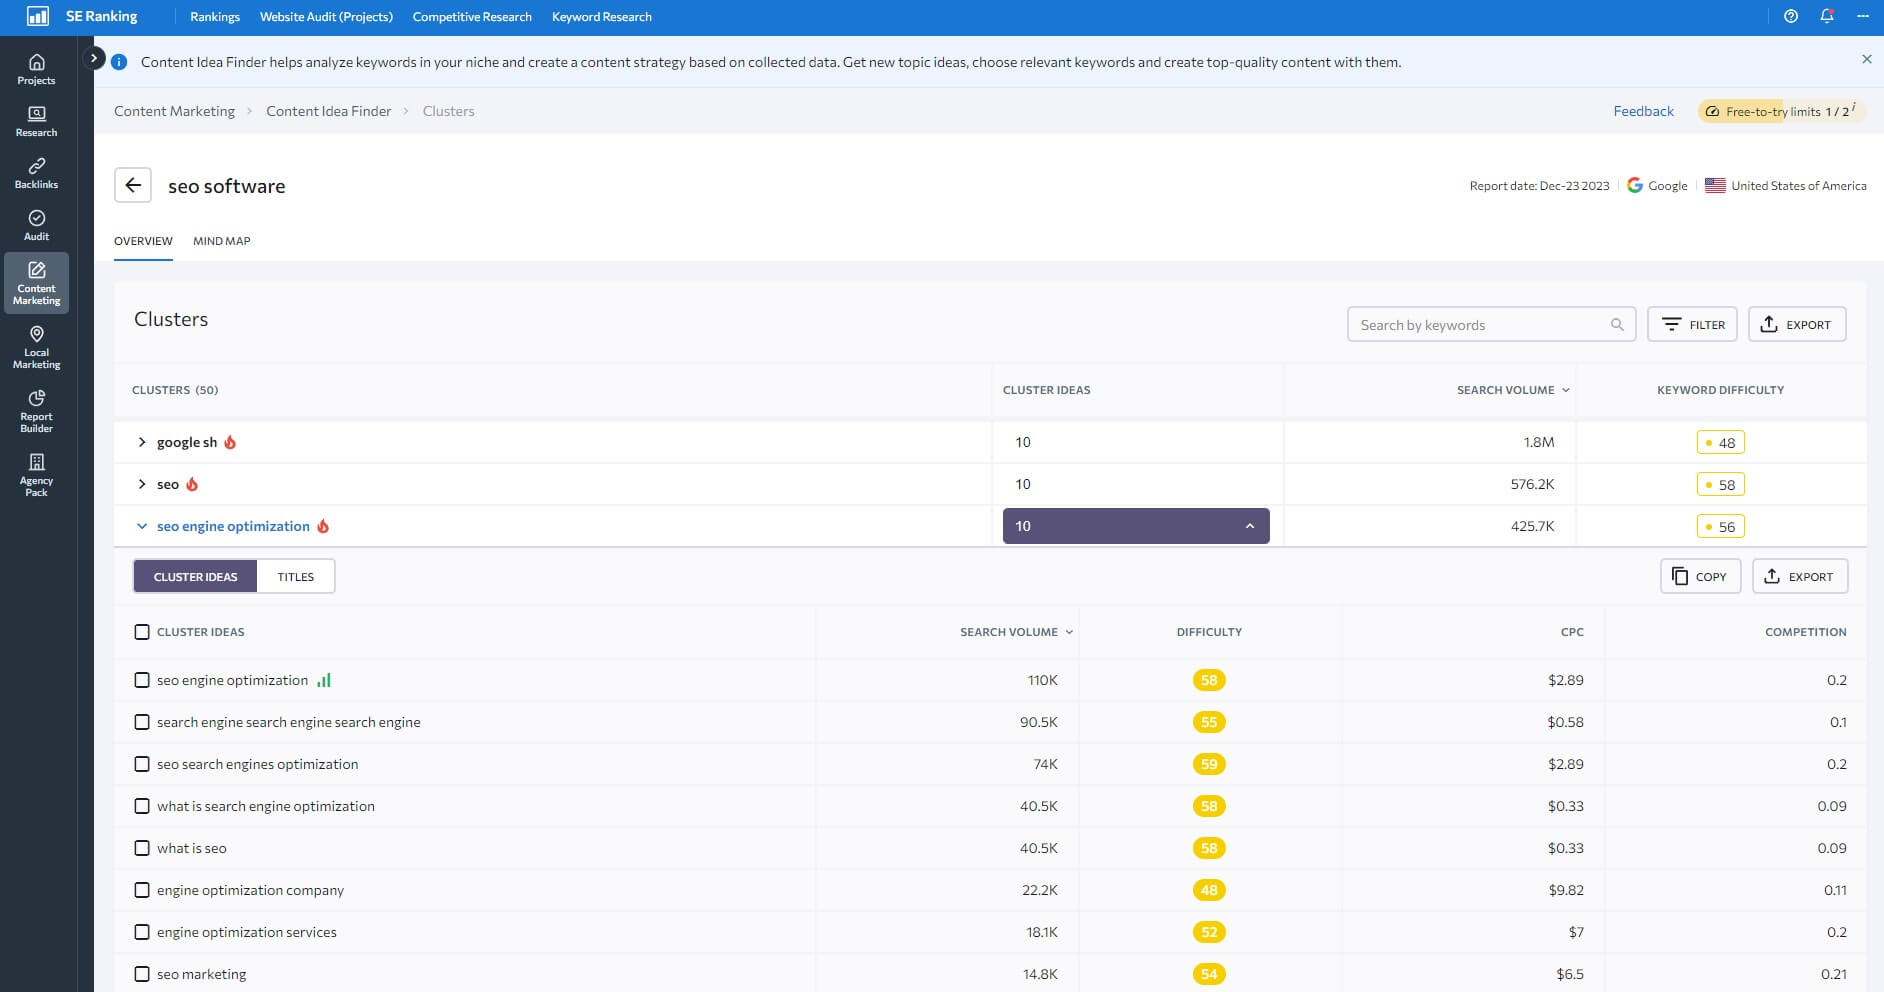Viewport: 1884px width, 992px height.
Task: Sort by the Keyword Difficulty header
Action: coord(1720,390)
